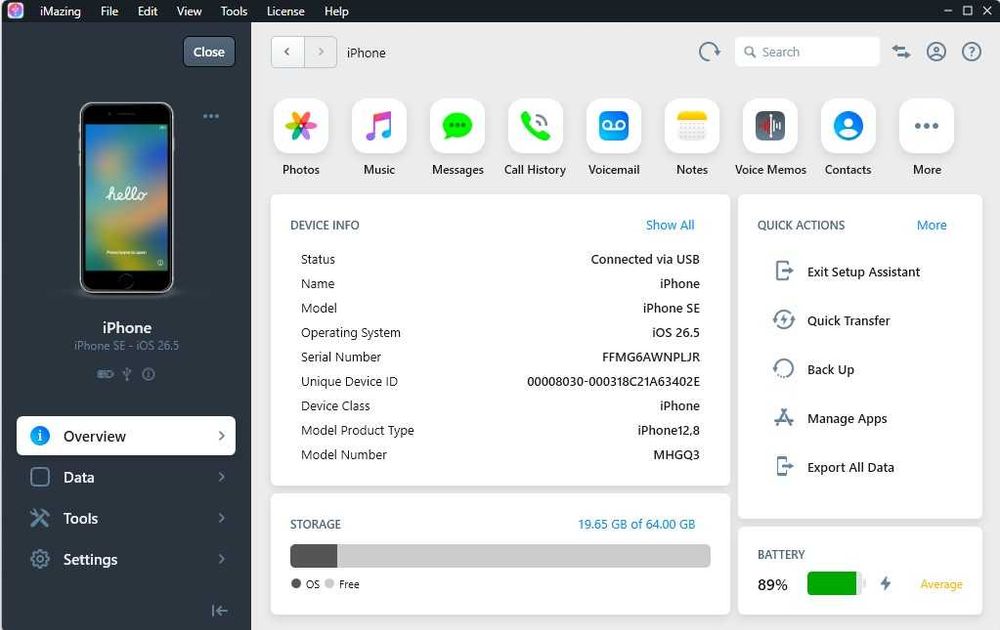The height and width of the screenshot is (630, 1000).
Task: Click the Close button in the sidebar
Action: click(x=209, y=52)
